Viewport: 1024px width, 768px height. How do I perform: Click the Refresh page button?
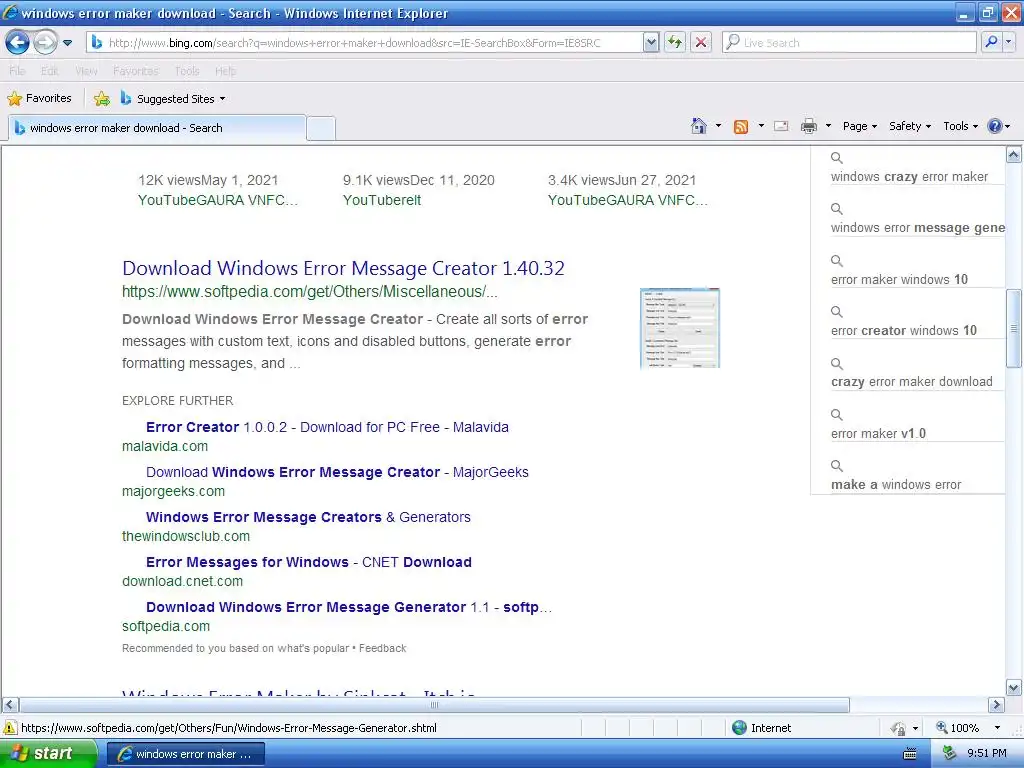(x=675, y=42)
